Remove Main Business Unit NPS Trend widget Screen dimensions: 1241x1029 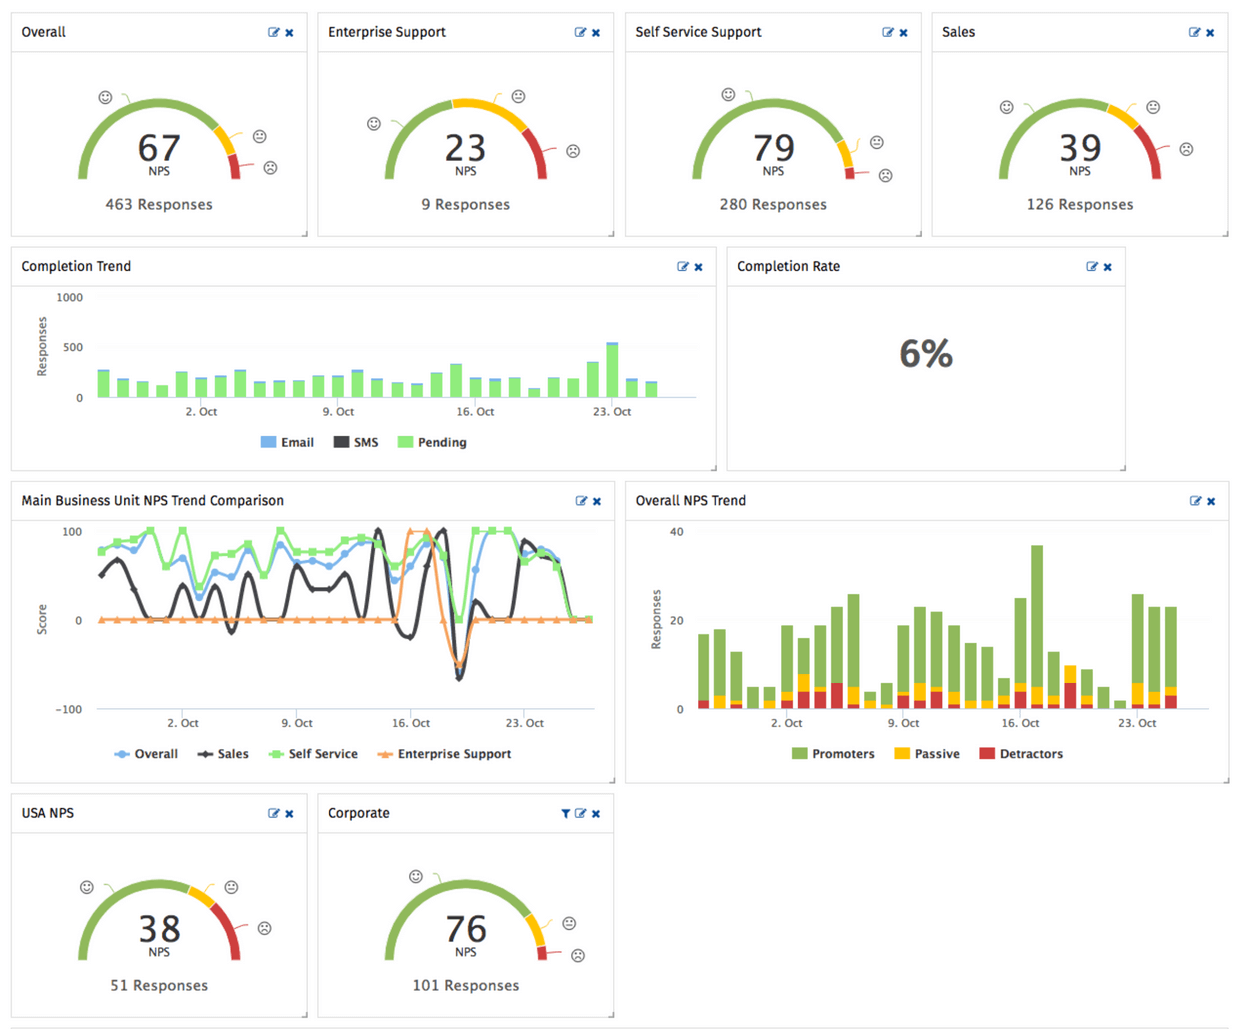coord(597,501)
